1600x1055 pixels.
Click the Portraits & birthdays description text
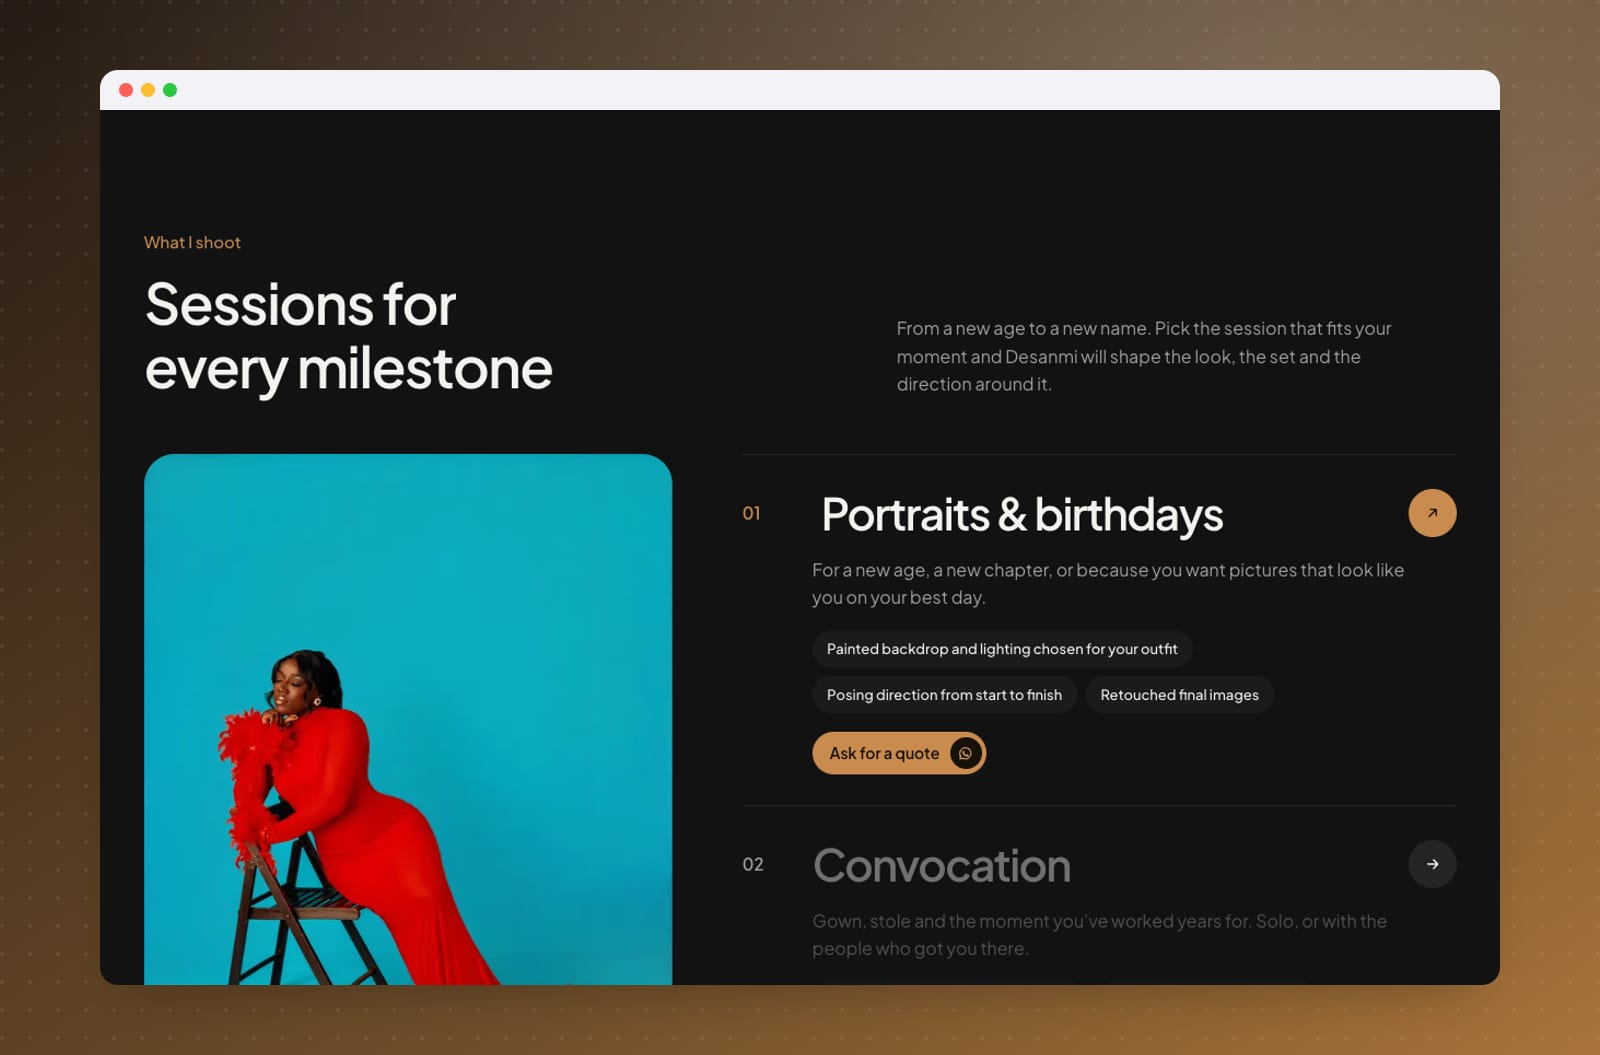click(1108, 583)
